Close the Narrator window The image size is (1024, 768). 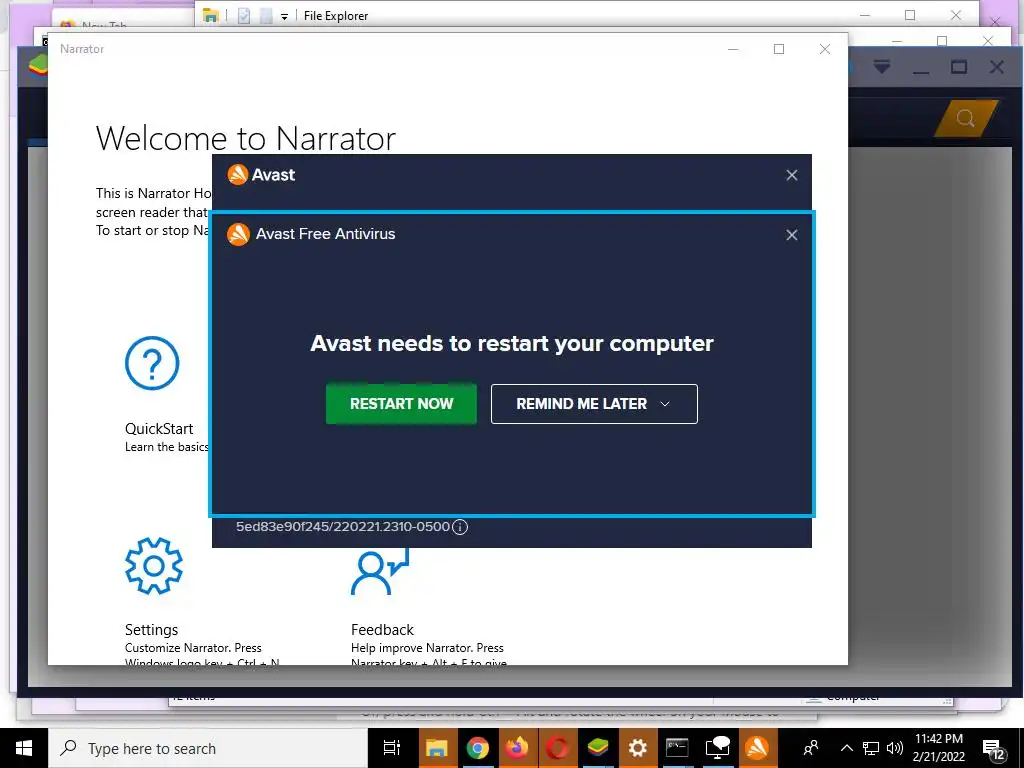click(x=825, y=49)
